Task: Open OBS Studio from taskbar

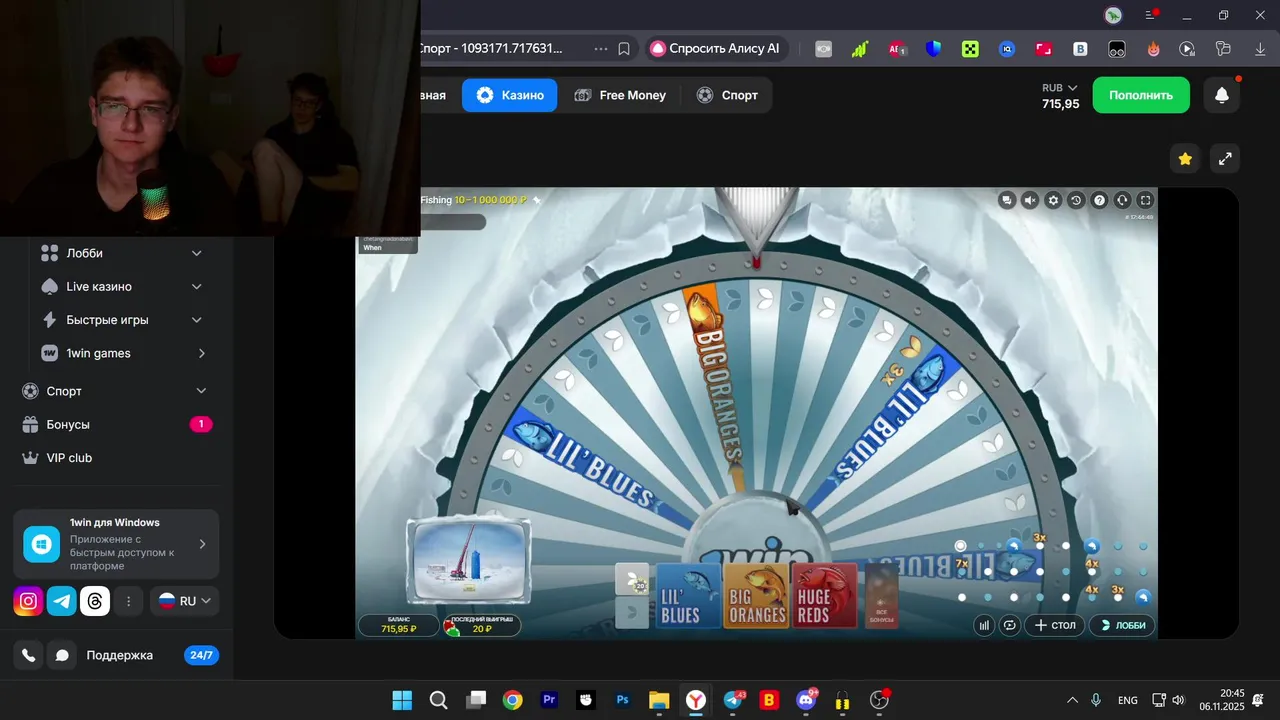Action: pos(880,700)
